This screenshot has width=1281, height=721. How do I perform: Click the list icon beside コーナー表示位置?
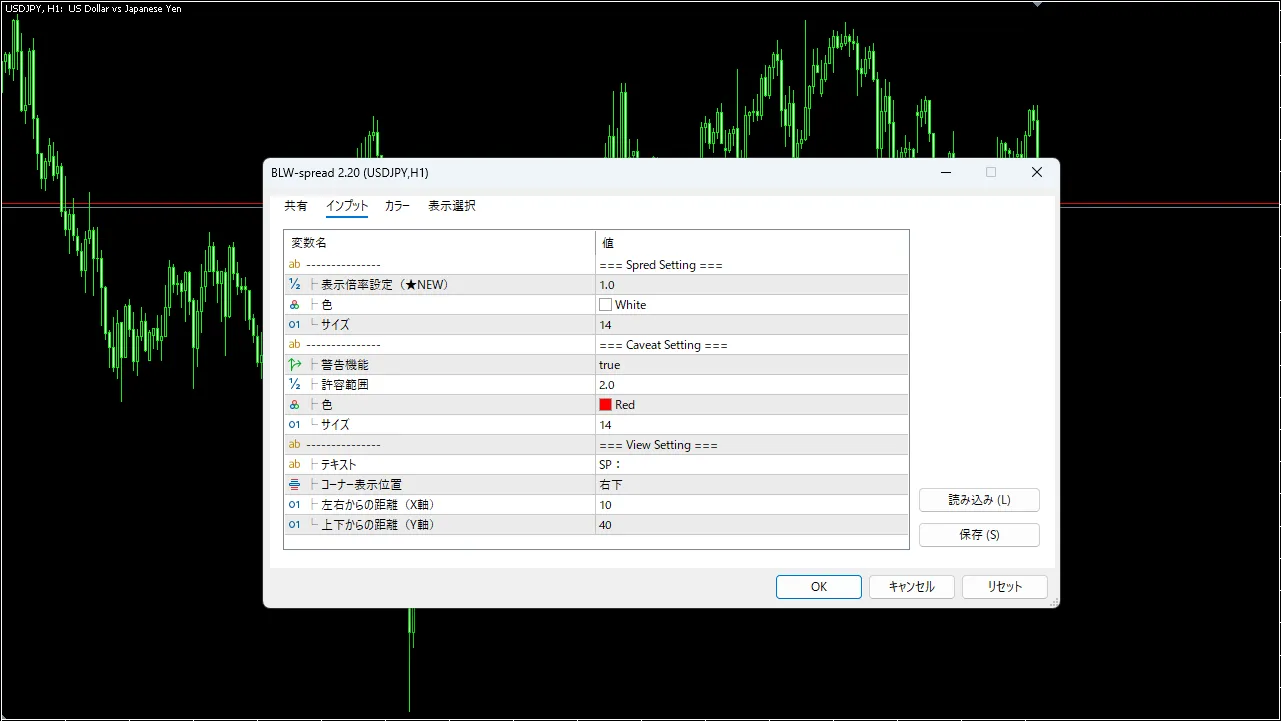click(294, 485)
